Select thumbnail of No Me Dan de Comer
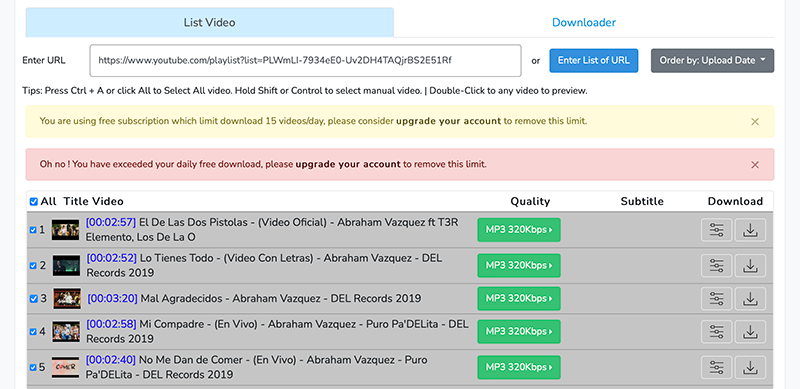Image resolution: width=800 pixels, height=389 pixels. tap(65, 367)
